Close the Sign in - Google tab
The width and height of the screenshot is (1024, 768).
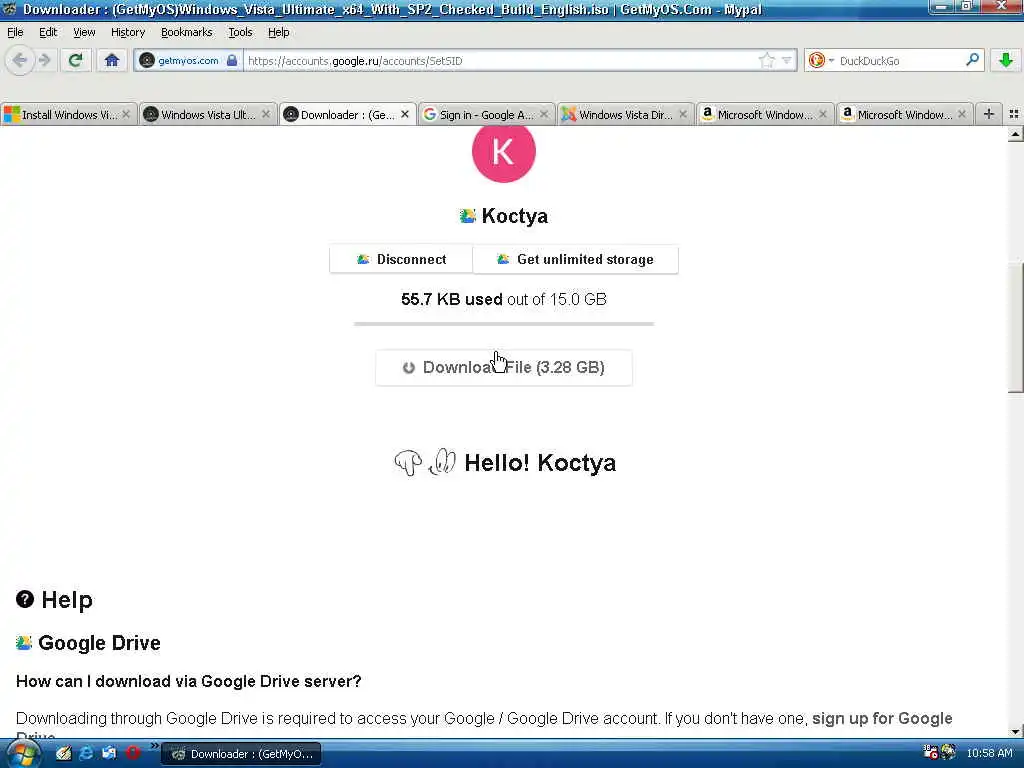(x=544, y=114)
